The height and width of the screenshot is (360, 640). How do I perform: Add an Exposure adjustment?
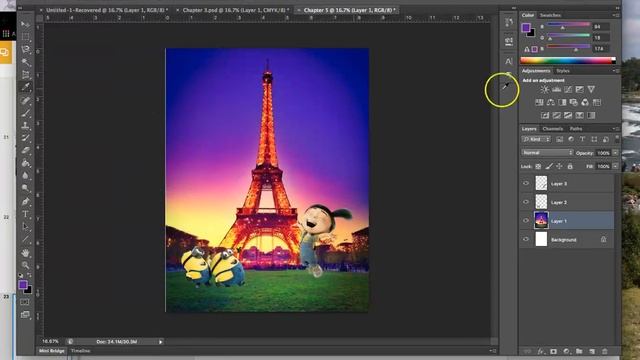tap(579, 89)
